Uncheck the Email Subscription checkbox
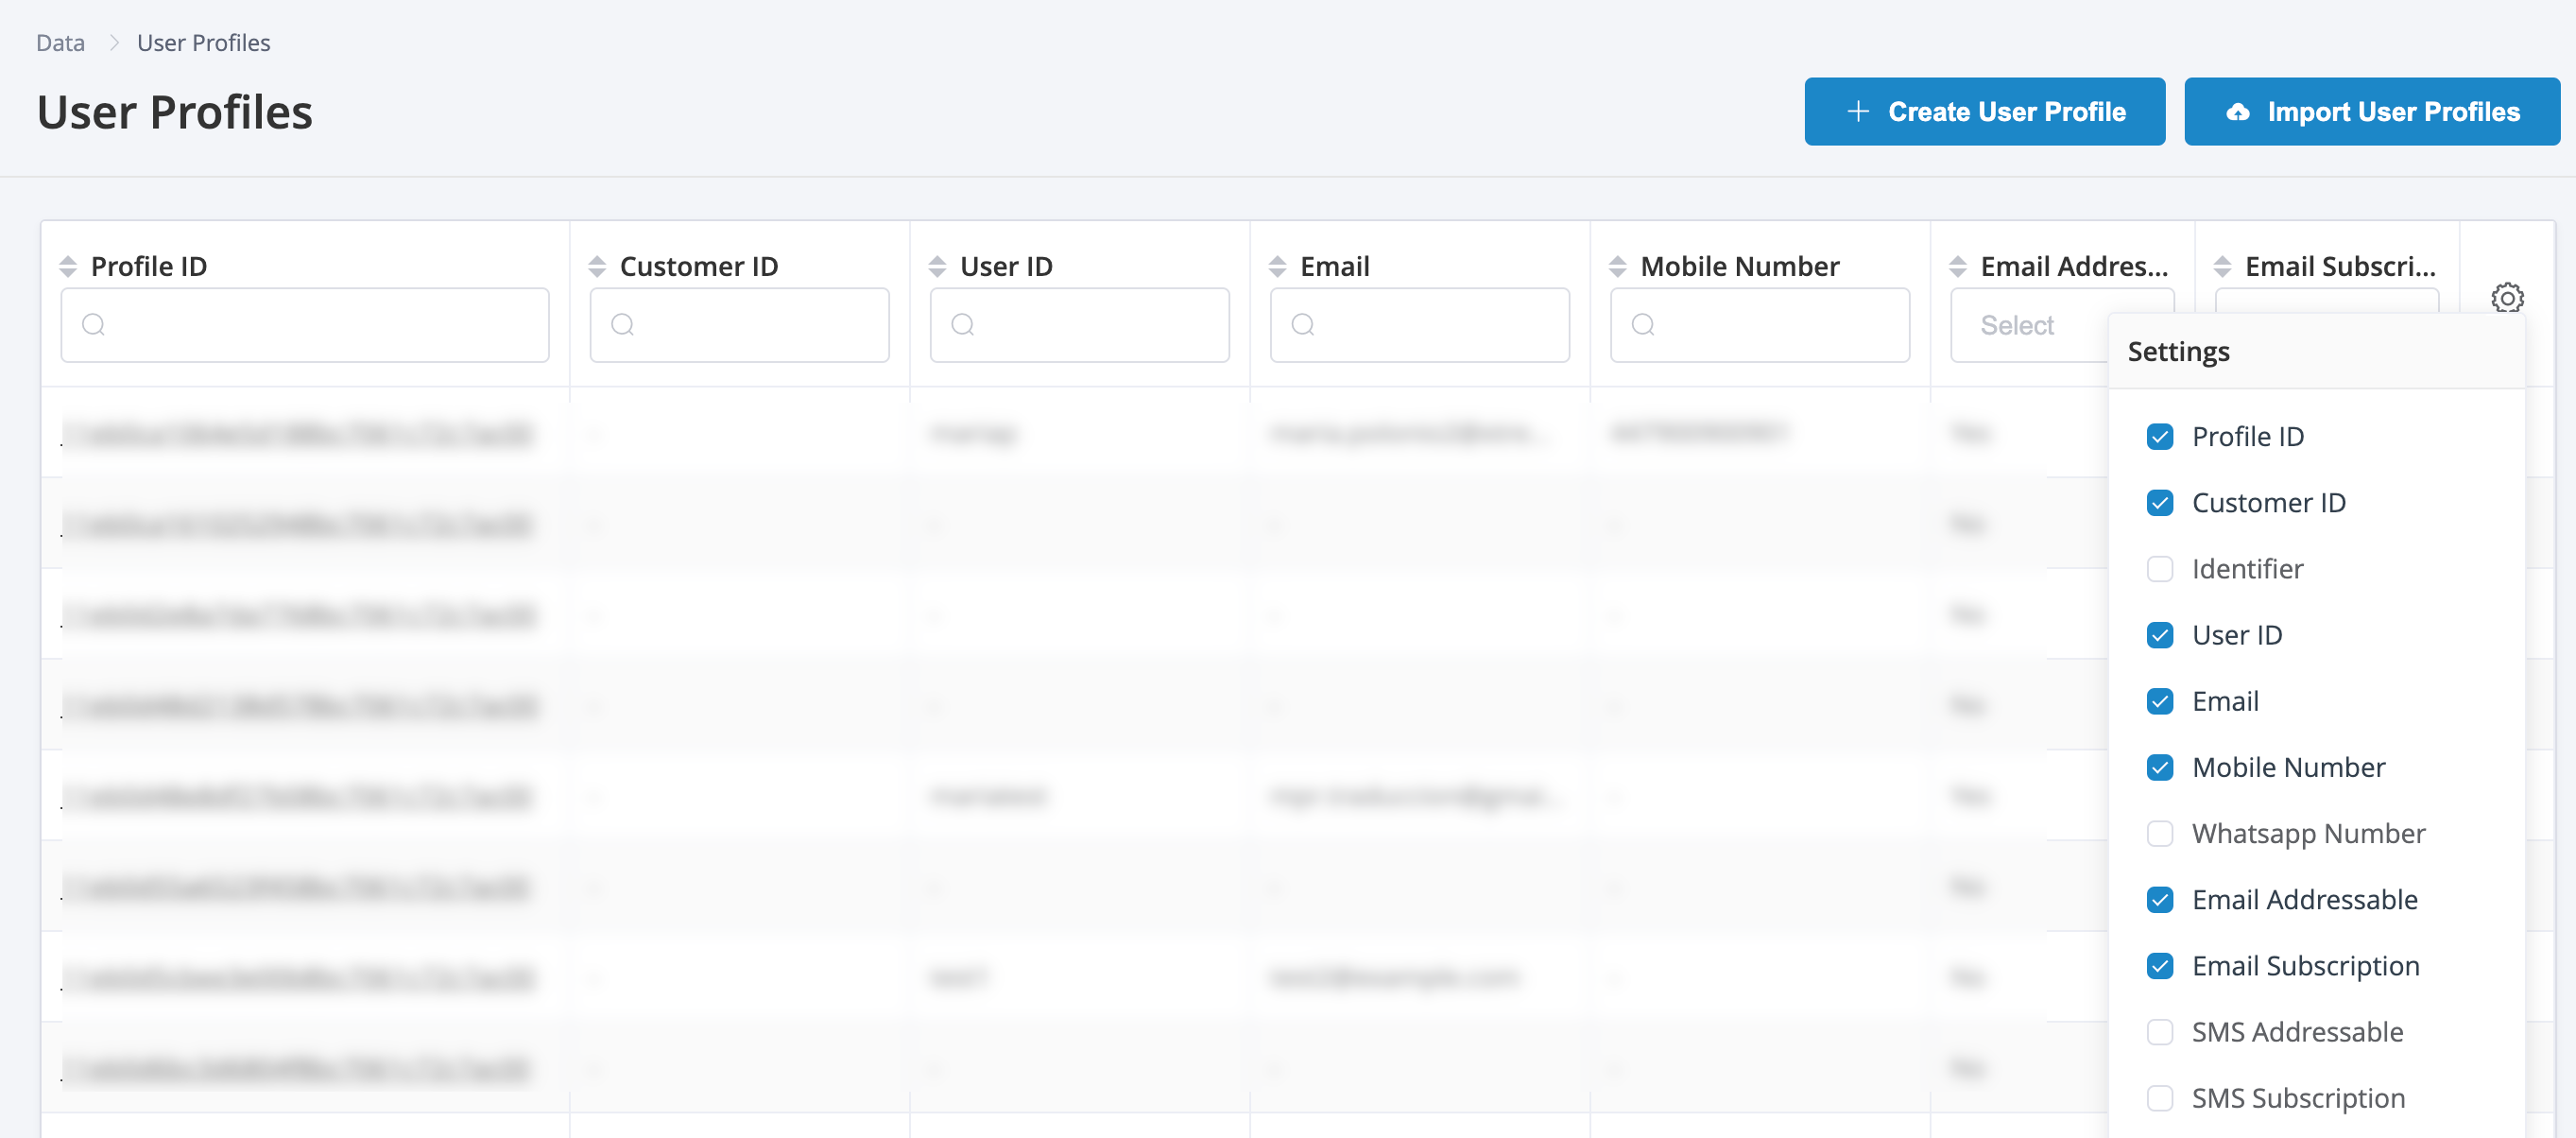 pyautogui.click(x=2160, y=966)
